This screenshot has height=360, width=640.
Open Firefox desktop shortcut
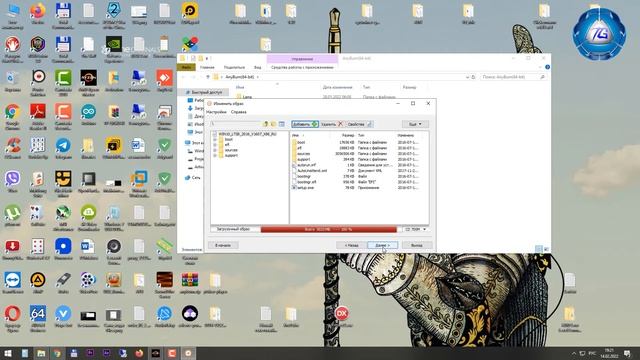pos(38,15)
